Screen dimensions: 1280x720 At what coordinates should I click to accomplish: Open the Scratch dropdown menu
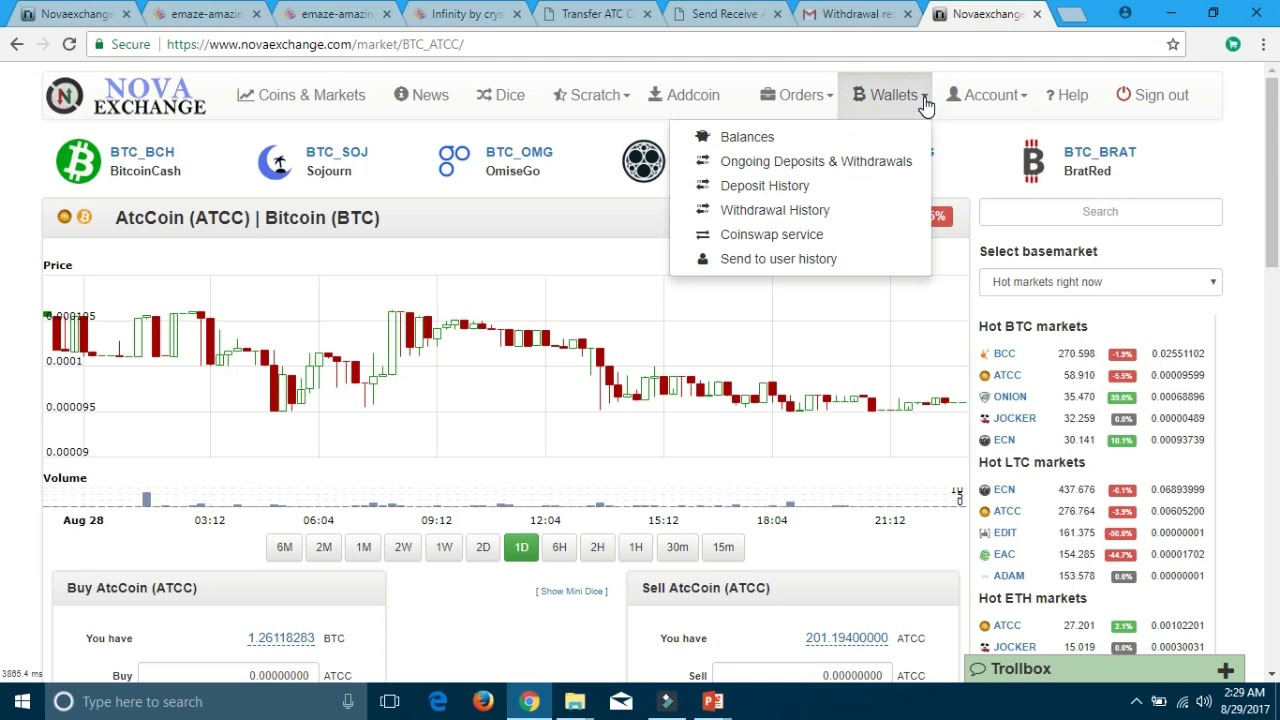point(592,95)
